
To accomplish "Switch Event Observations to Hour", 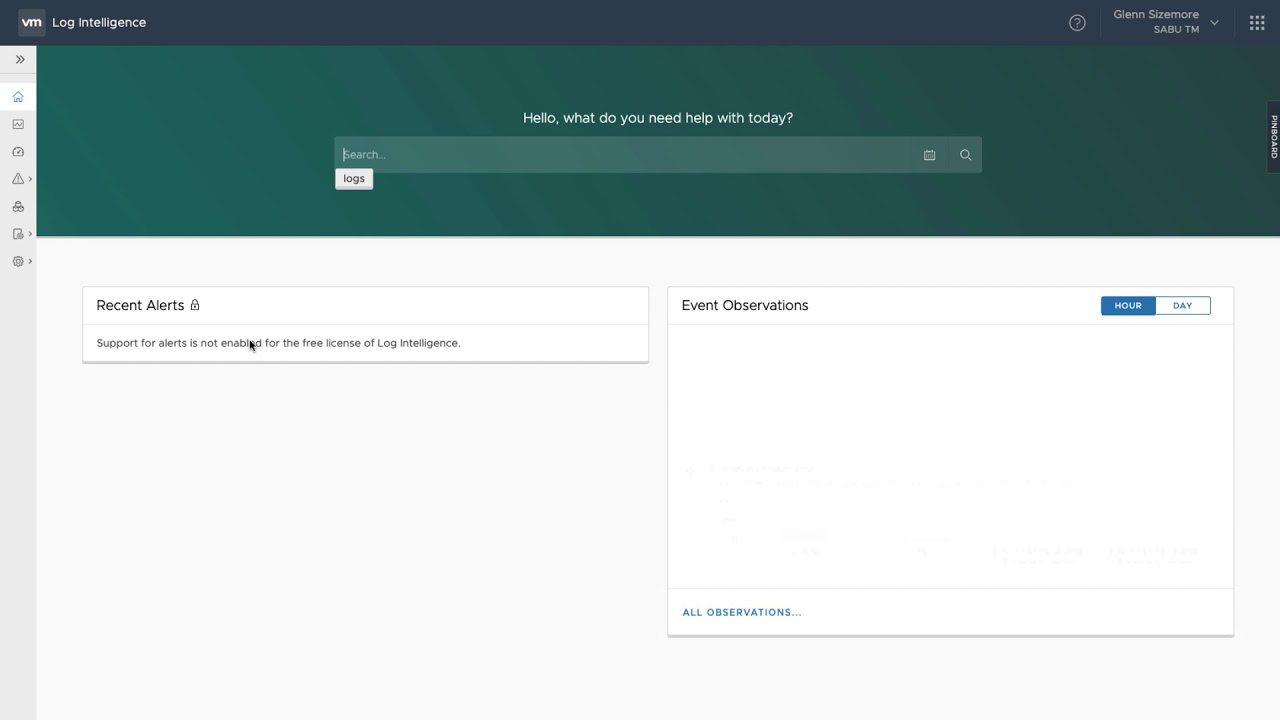I will 1128,306.
